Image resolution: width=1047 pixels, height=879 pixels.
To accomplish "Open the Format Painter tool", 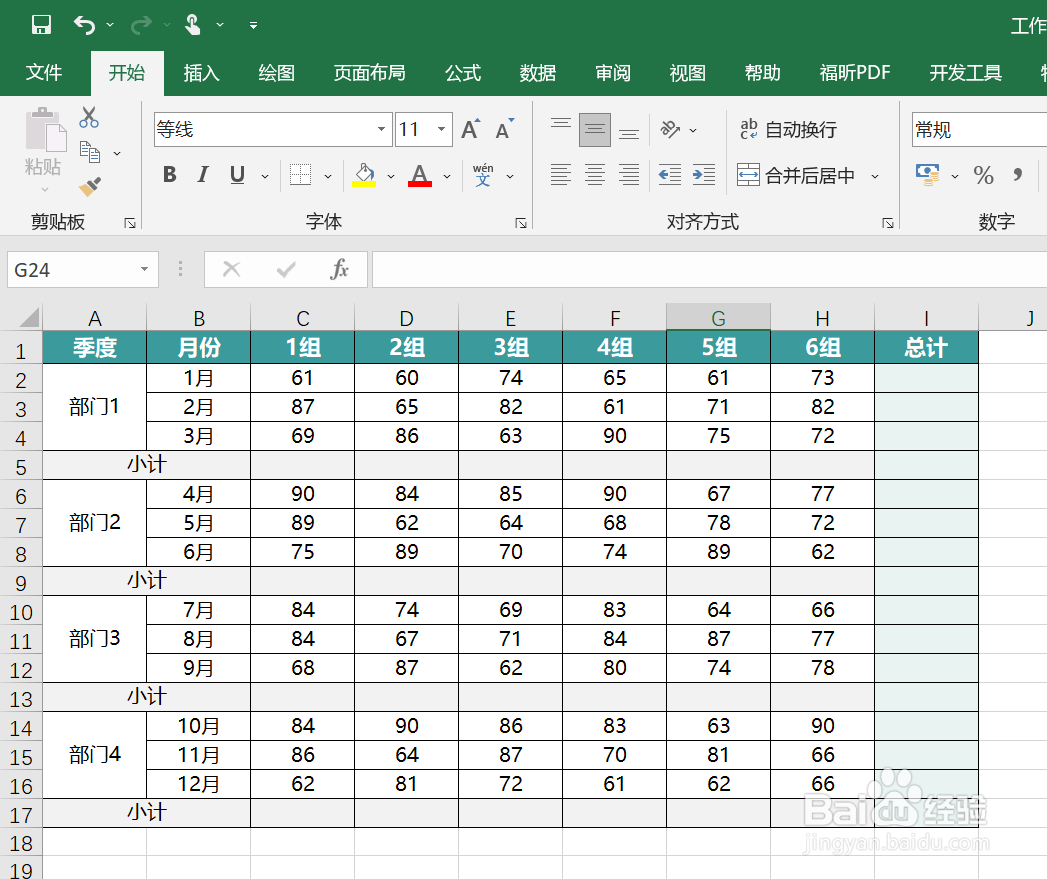I will 87,184.
